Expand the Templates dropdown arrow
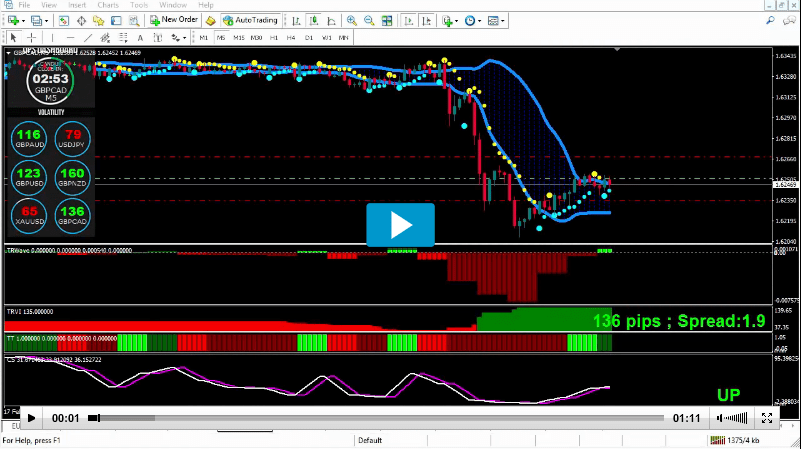801x449 pixels. tap(503, 21)
